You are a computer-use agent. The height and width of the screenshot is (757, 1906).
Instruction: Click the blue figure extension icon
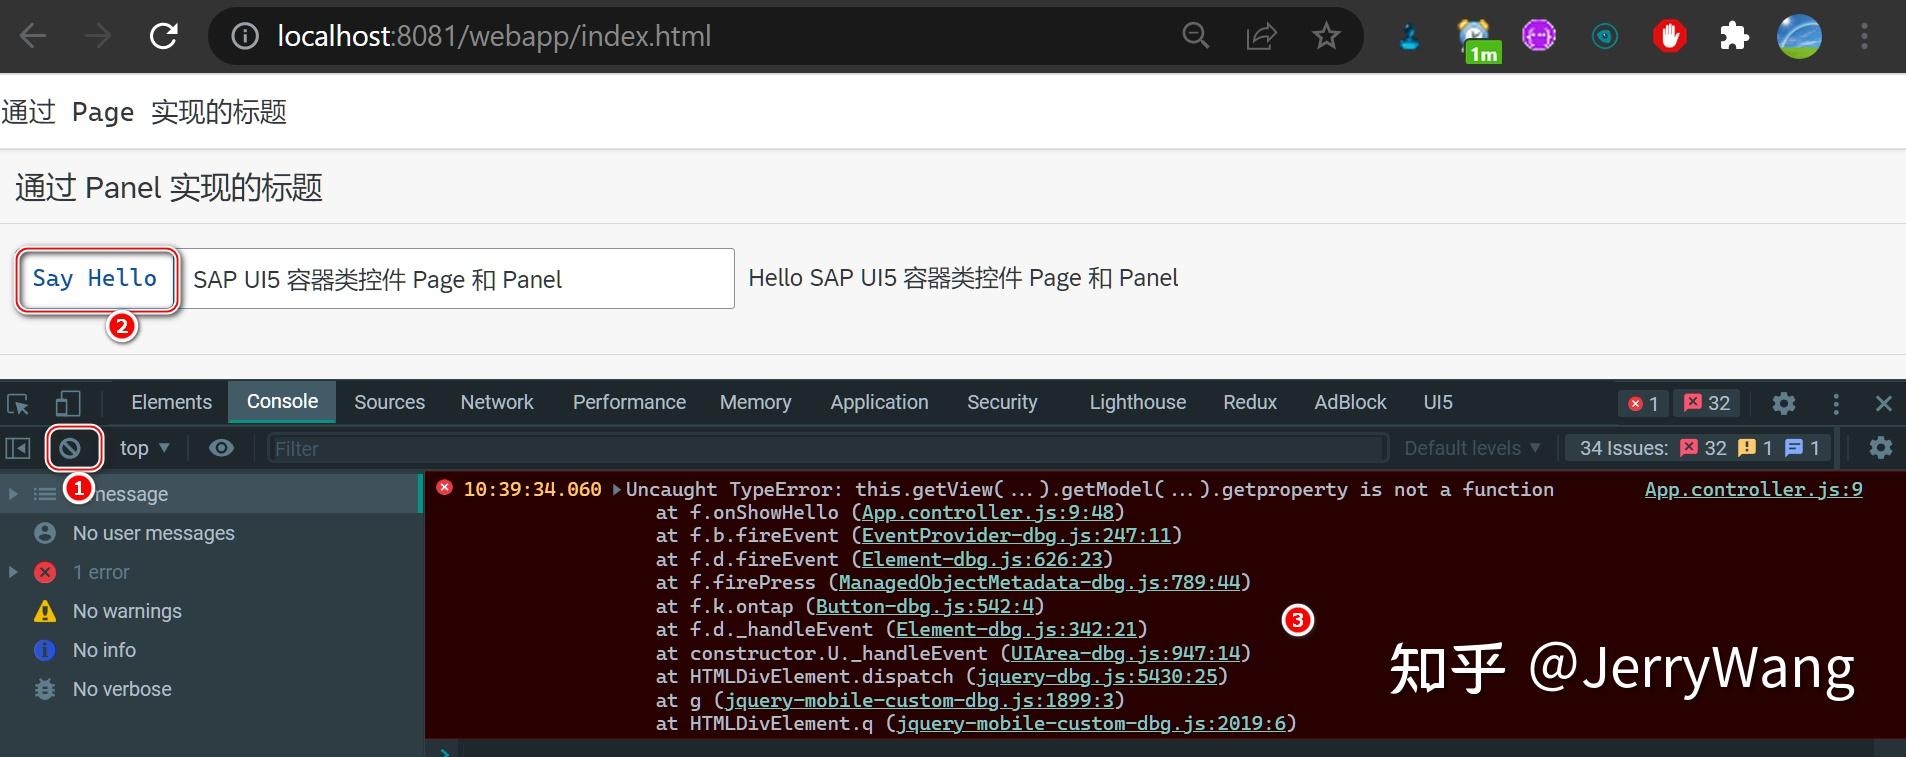[x=1409, y=37]
